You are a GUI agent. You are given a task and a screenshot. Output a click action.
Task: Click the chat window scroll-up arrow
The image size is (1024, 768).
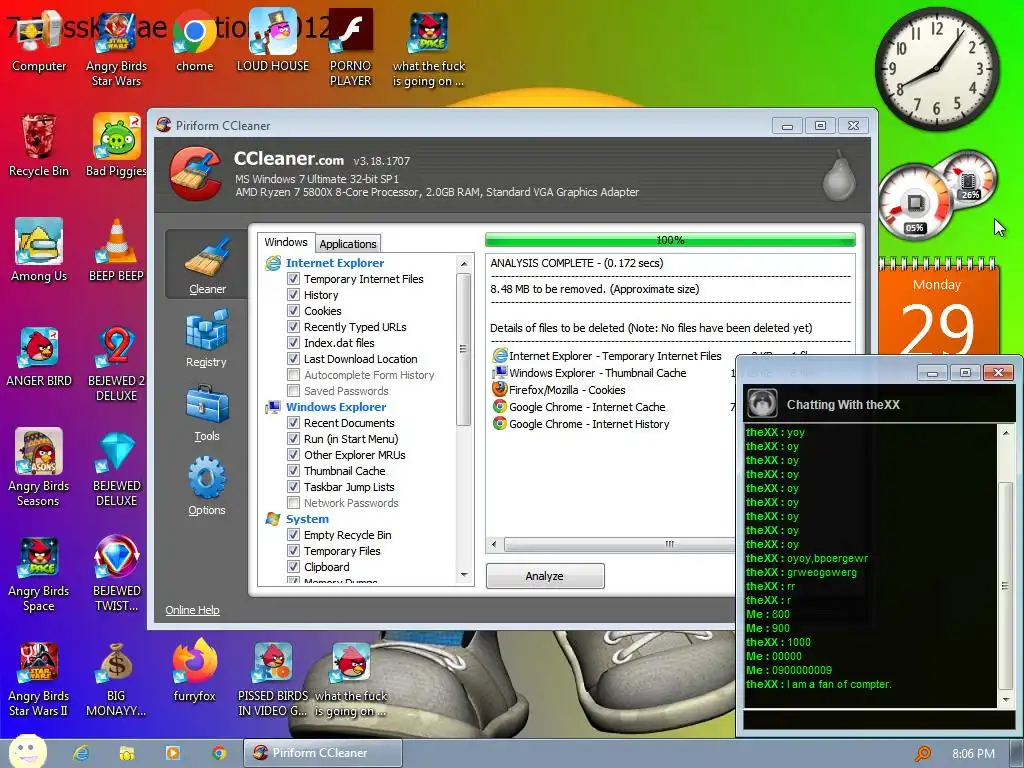pos(1006,433)
